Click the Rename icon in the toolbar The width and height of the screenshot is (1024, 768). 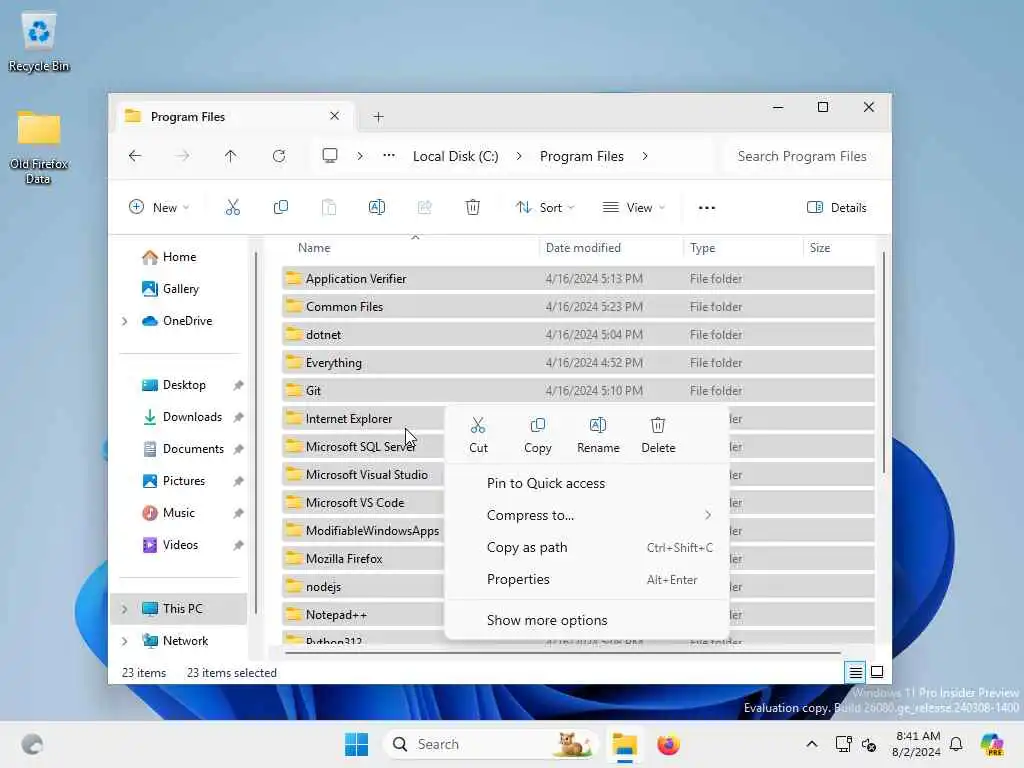coord(377,208)
